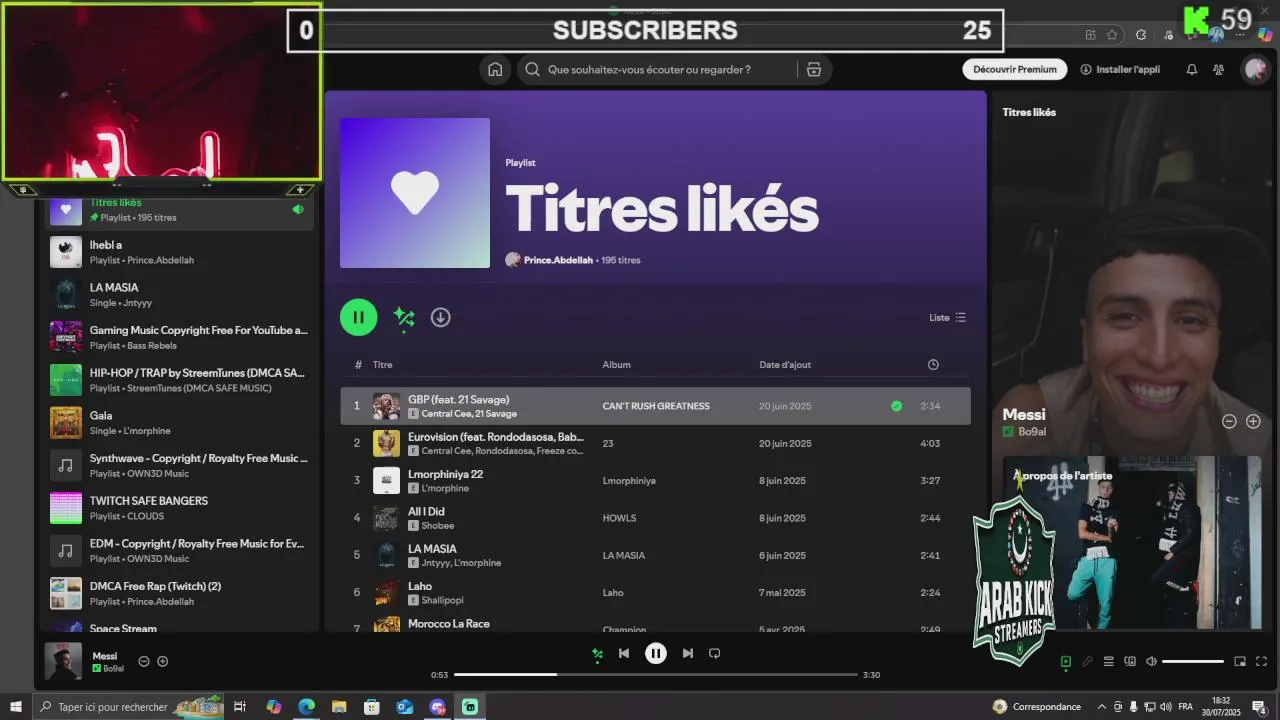Sort tracks by Date d'ajout header
The height and width of the screenshot is (720, 1280).
coord(785,365)
